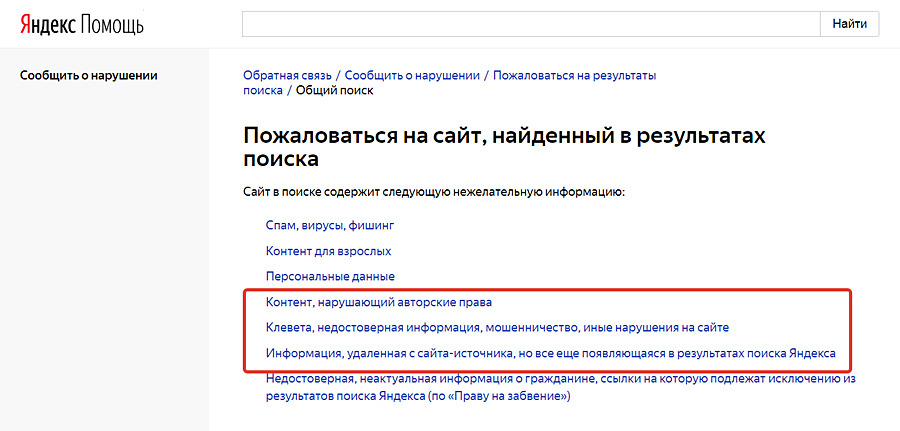The height and width of the screenshot is (431, 900).
Task: Open the Помощь home link in header
Action: (x=113, y=25)
